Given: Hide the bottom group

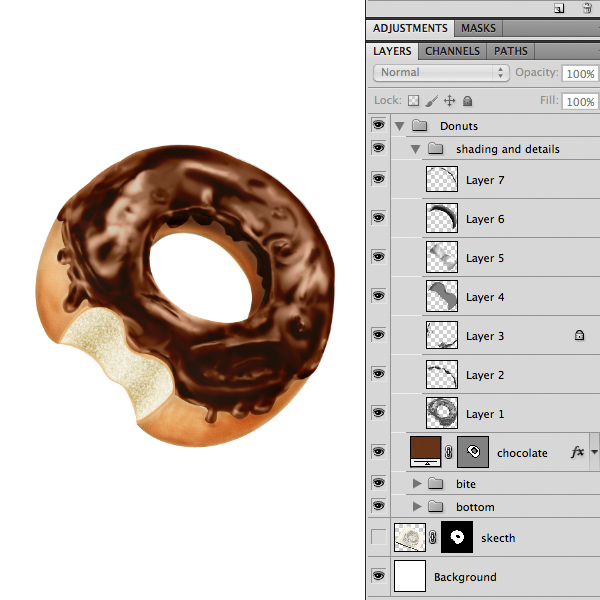Looking at the screenshot, I should (378, 506).
